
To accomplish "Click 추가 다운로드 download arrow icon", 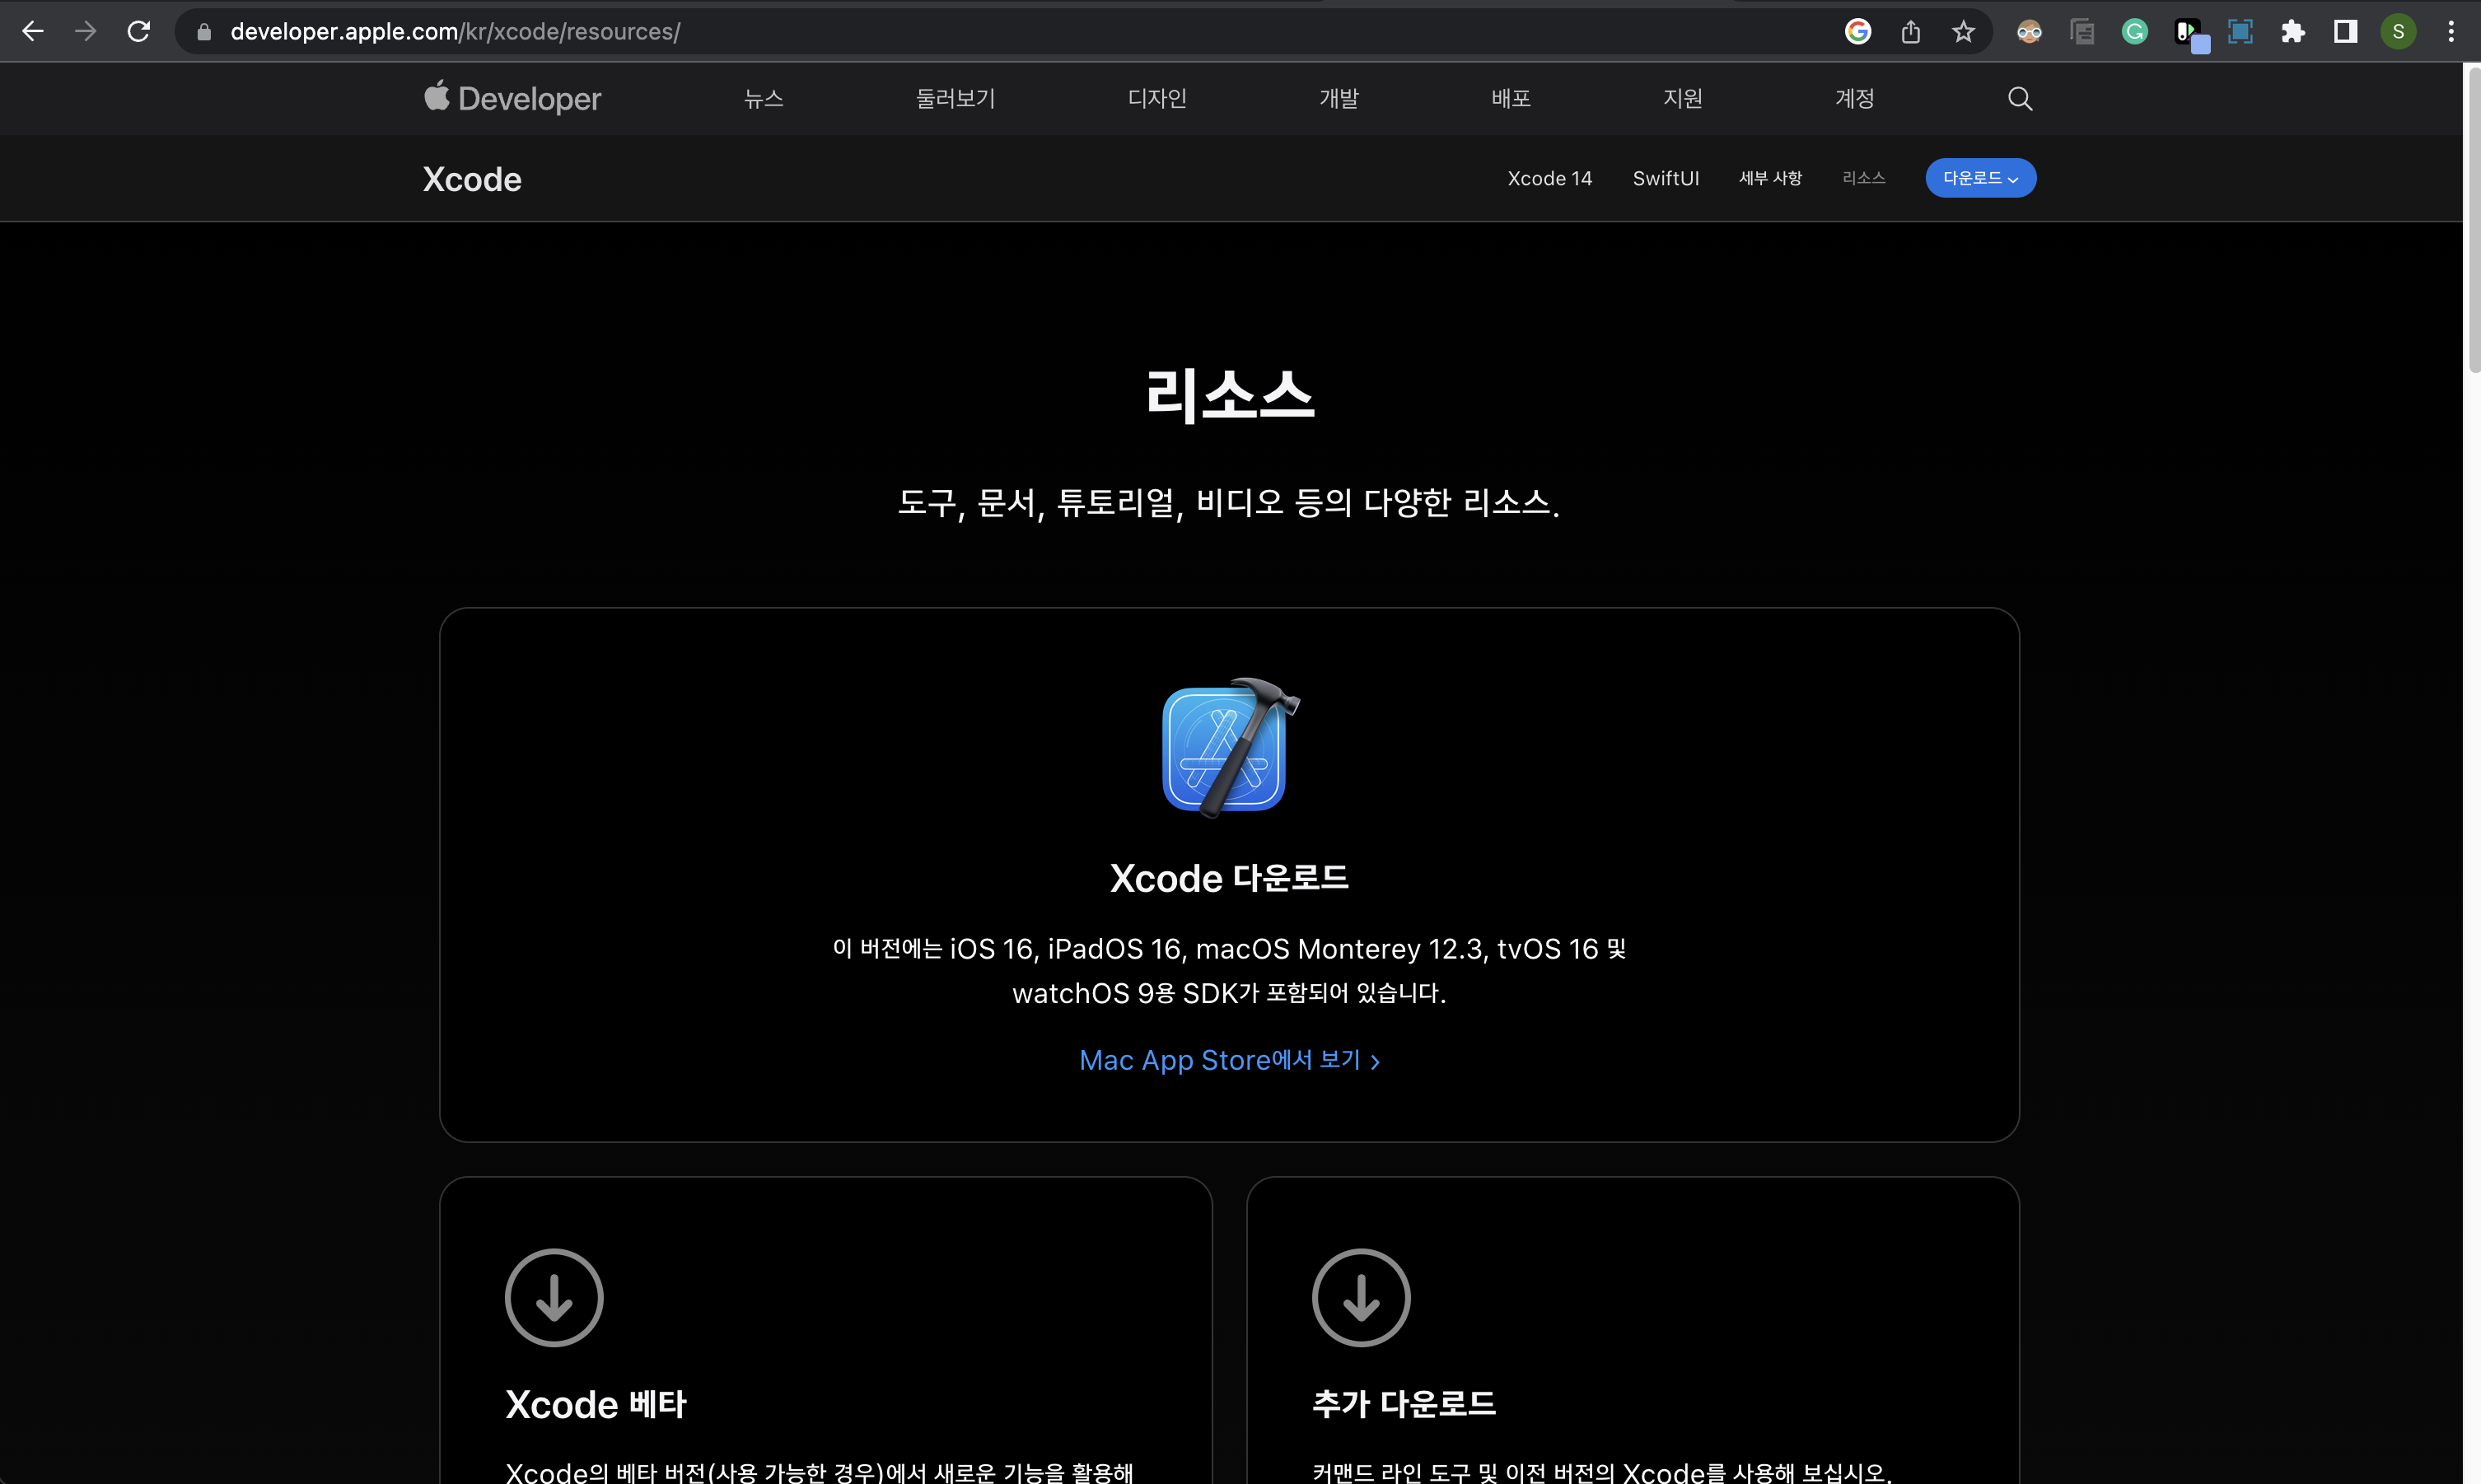I will pos(1360,1297).
